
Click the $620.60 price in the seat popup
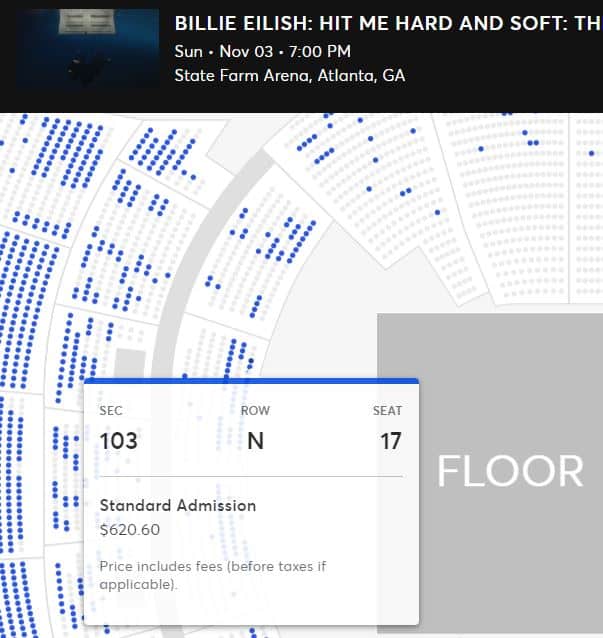point(130,530)
